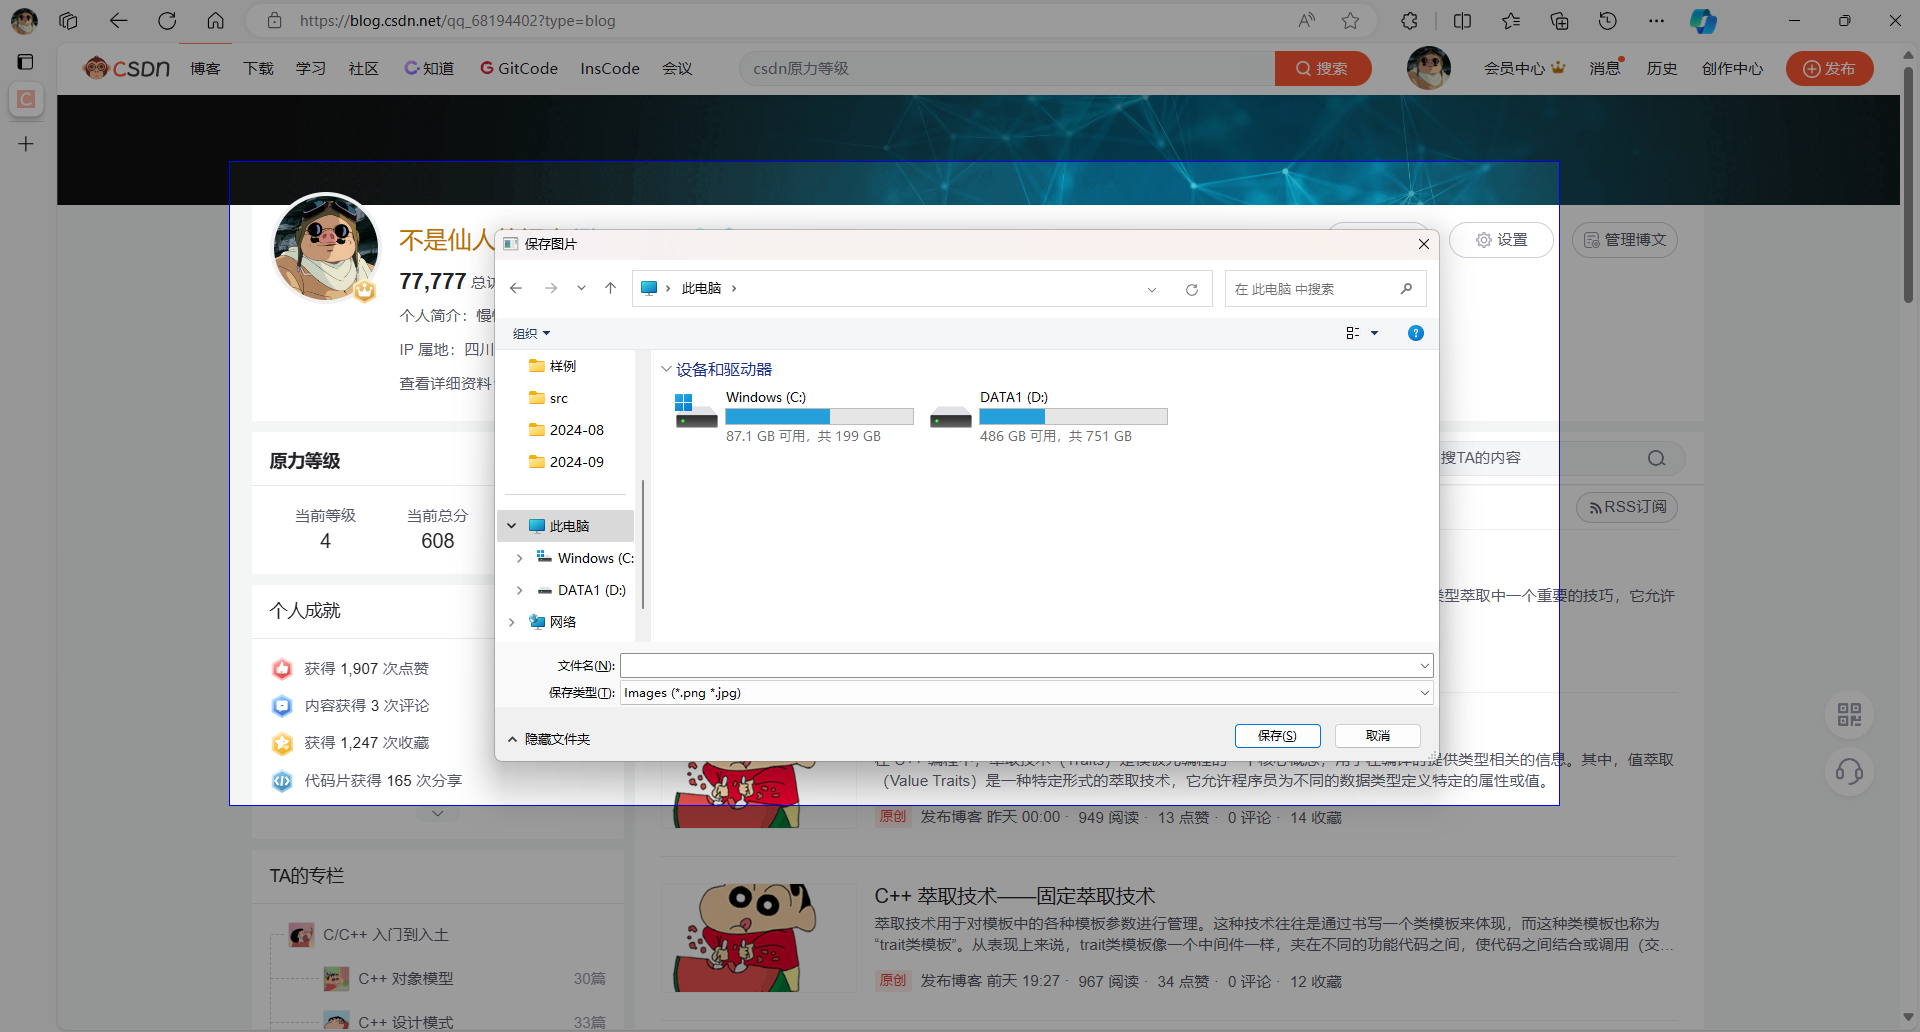Open 会员中心 link

(x=1524, y=68)
